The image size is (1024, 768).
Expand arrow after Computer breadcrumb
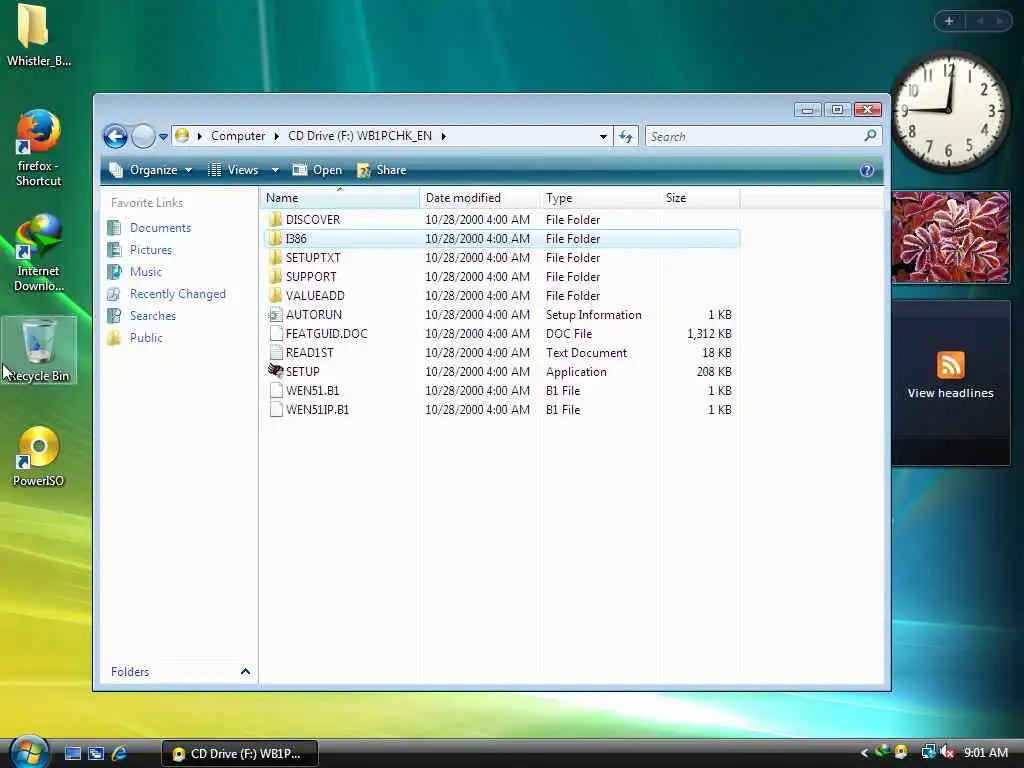point(276,136)
